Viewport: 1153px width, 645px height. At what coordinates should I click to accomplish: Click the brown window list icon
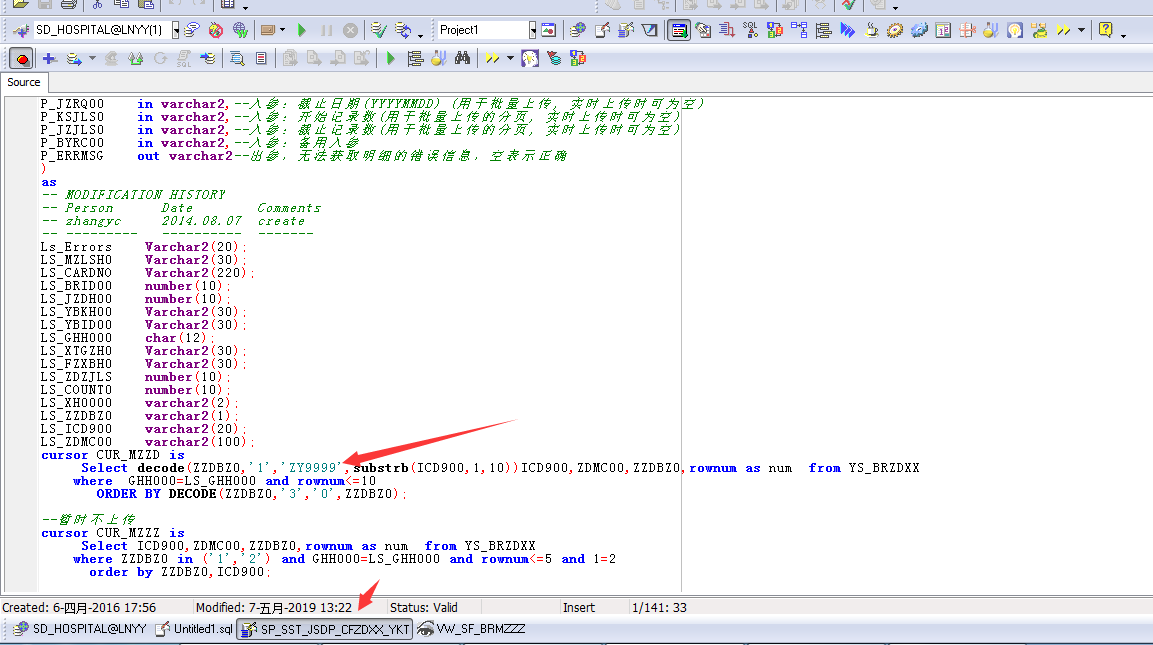268,30
